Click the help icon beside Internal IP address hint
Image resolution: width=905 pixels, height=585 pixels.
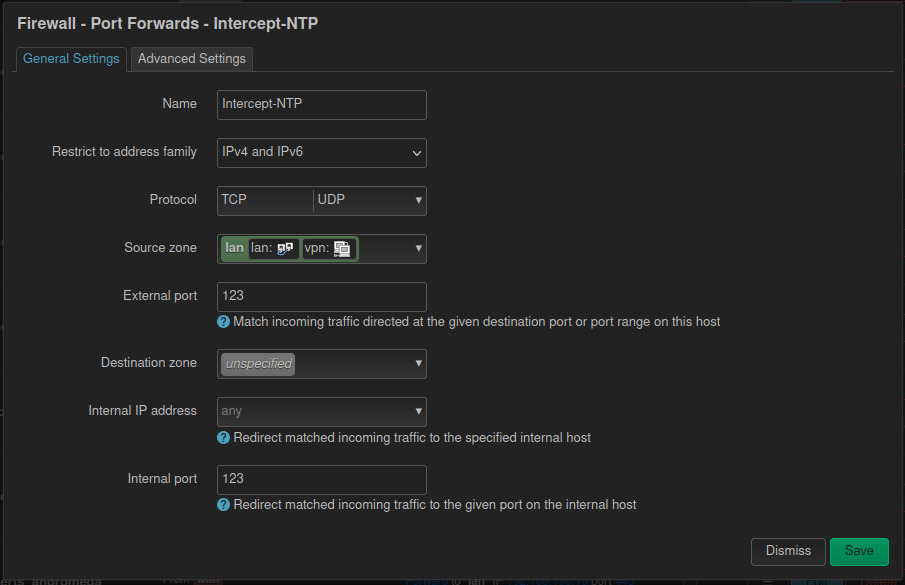(x=223, y=438)
